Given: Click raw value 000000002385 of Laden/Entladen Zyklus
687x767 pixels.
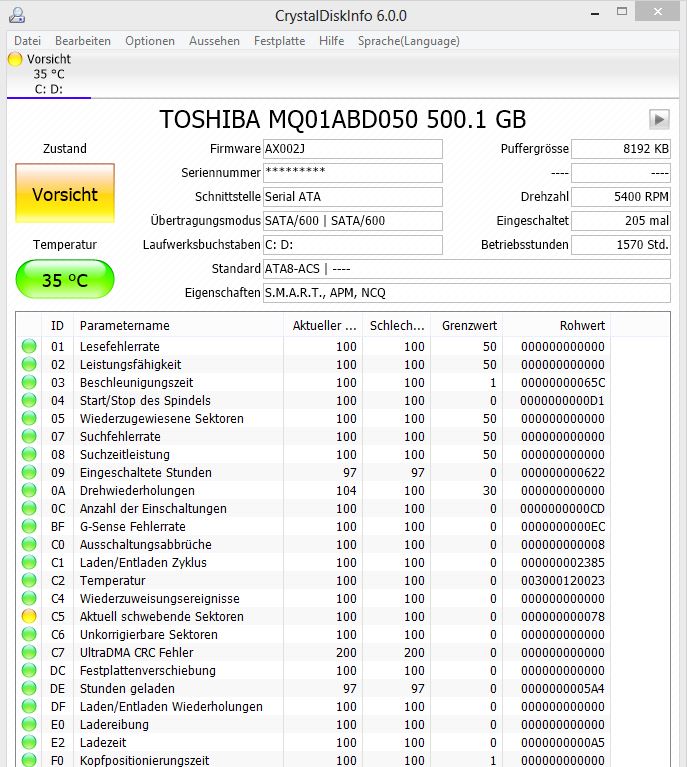Looking at the screenshot, I should pyautogui.click(x=563, y=563).
